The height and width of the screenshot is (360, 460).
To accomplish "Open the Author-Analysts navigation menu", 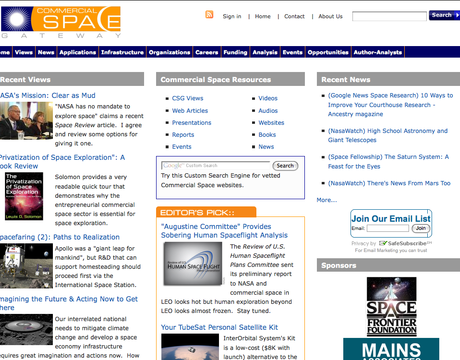I will 378,52.
